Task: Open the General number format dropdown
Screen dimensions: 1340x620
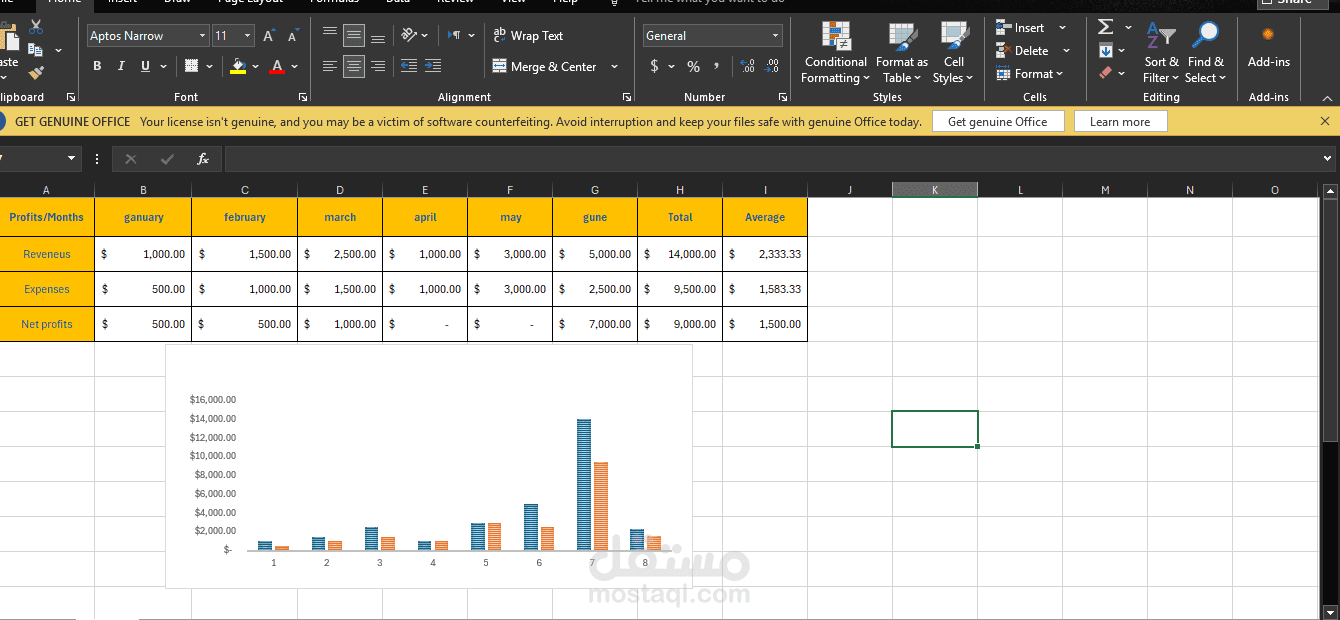Action: [775, 36]
